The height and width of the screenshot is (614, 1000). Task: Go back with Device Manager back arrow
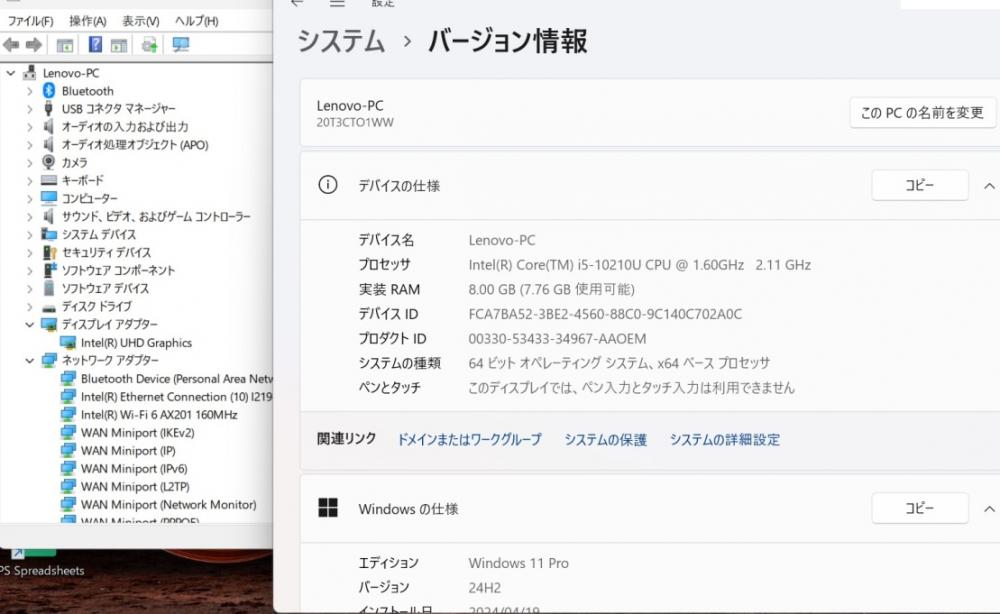click(x=11, y=45)
